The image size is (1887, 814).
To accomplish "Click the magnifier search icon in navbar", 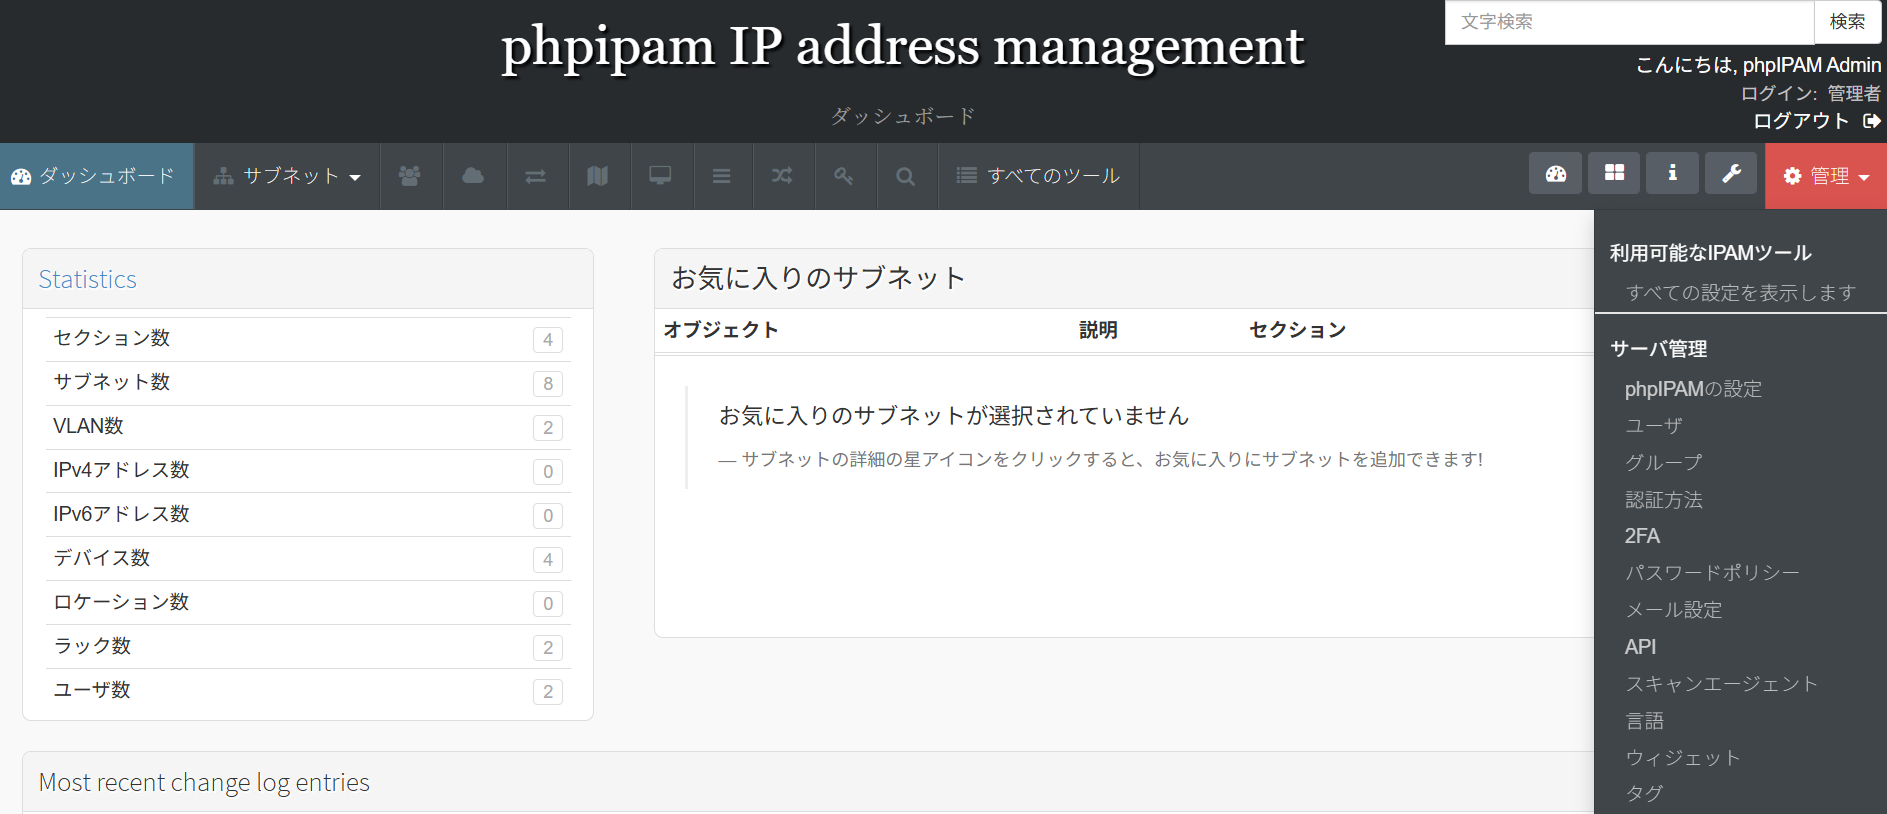I will (x=906, y=176).
